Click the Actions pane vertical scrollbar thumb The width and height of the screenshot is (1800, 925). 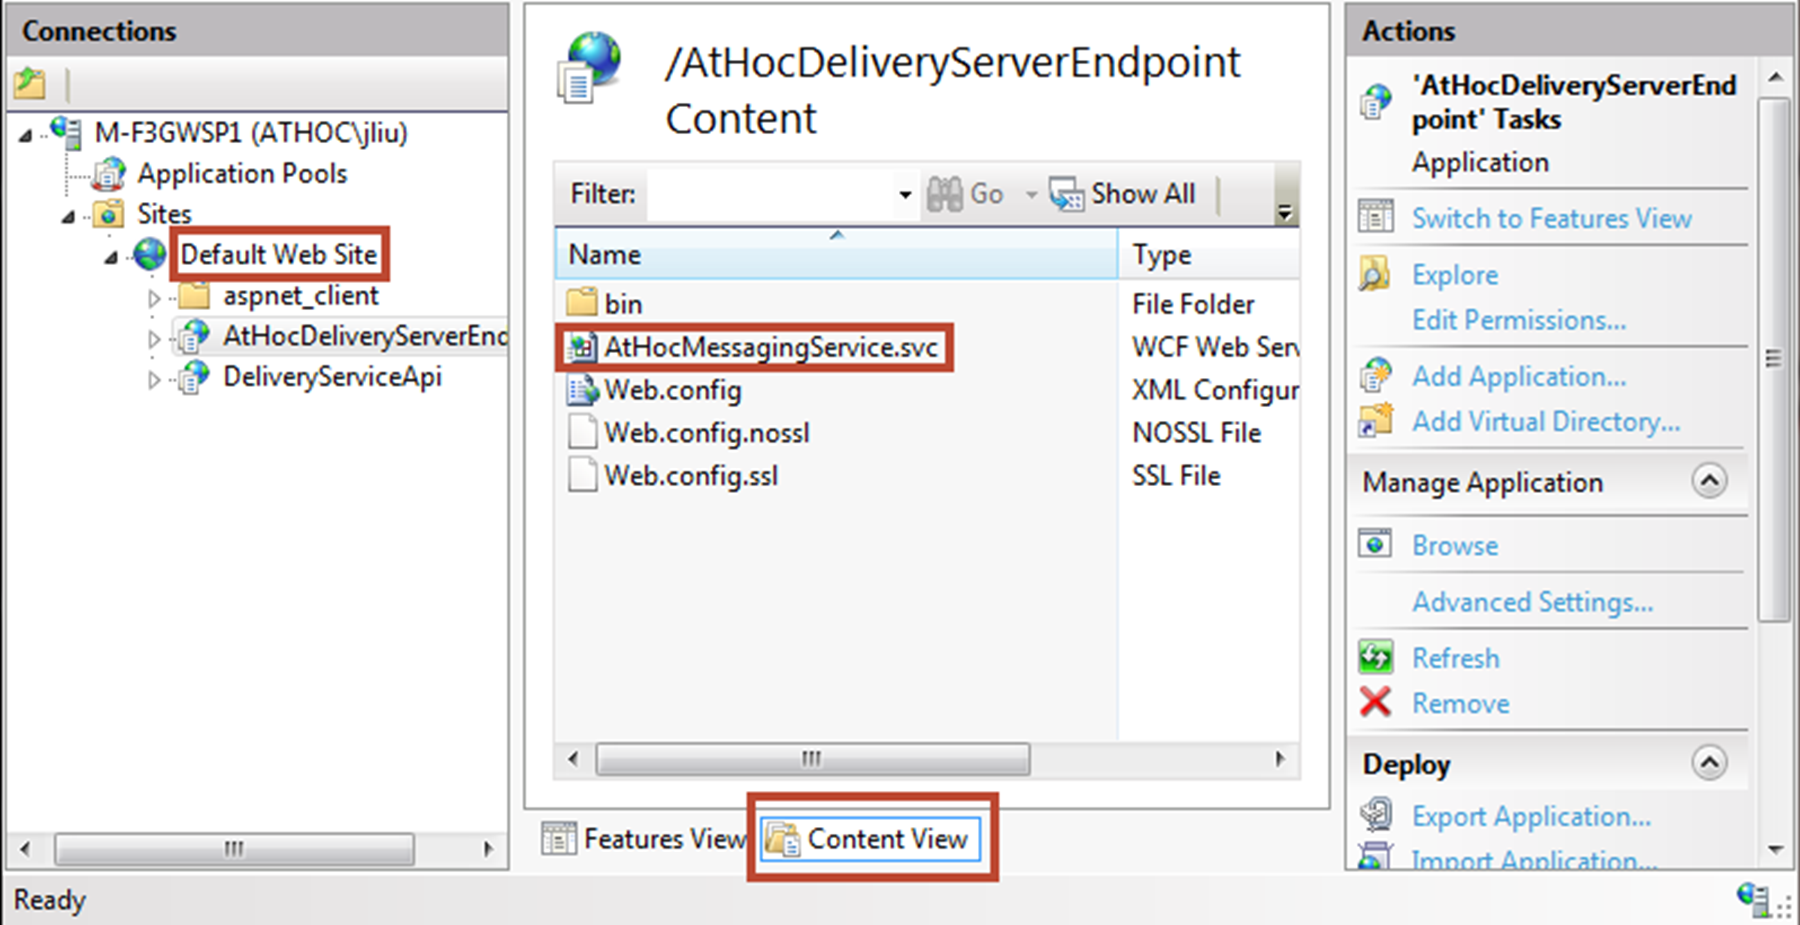pos(1774,360)
